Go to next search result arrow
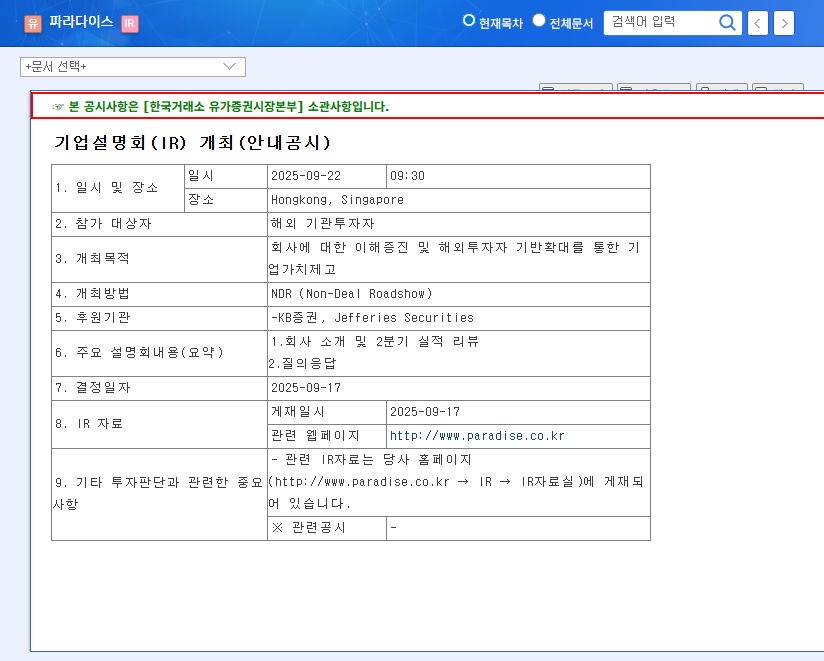 [784, 23]
